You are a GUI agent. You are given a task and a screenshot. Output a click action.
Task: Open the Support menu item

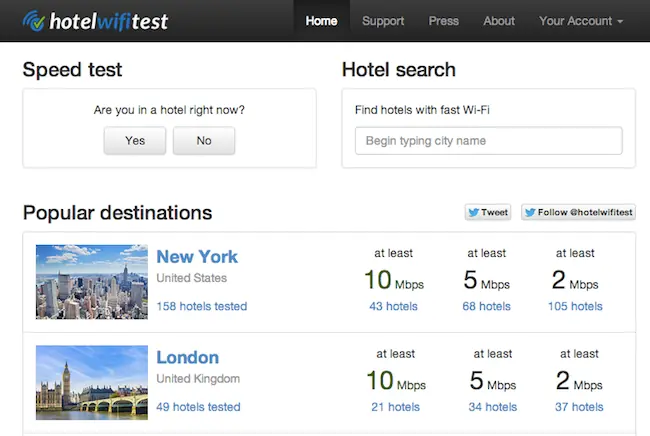(x=383, y=21)
